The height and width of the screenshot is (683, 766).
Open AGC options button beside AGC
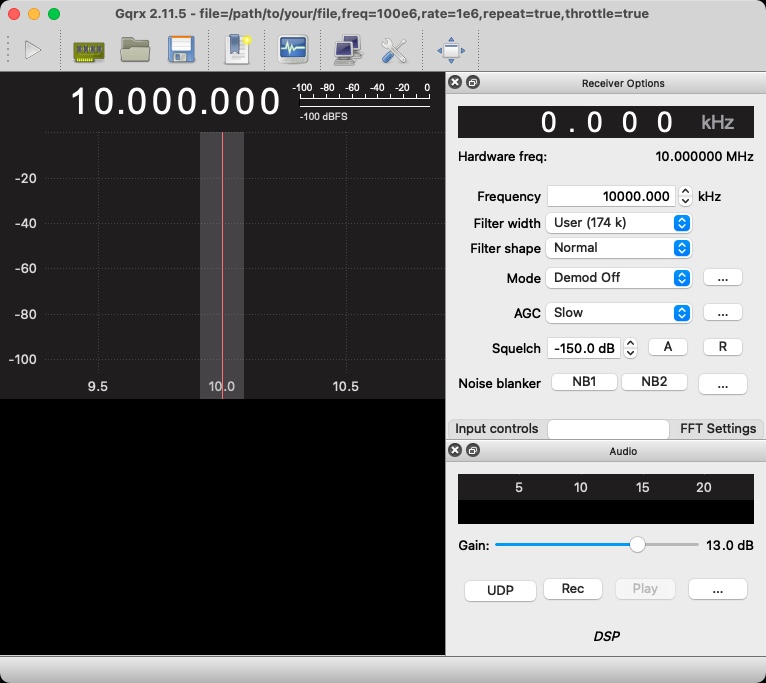pyautogui.click(x=723, y=313)
